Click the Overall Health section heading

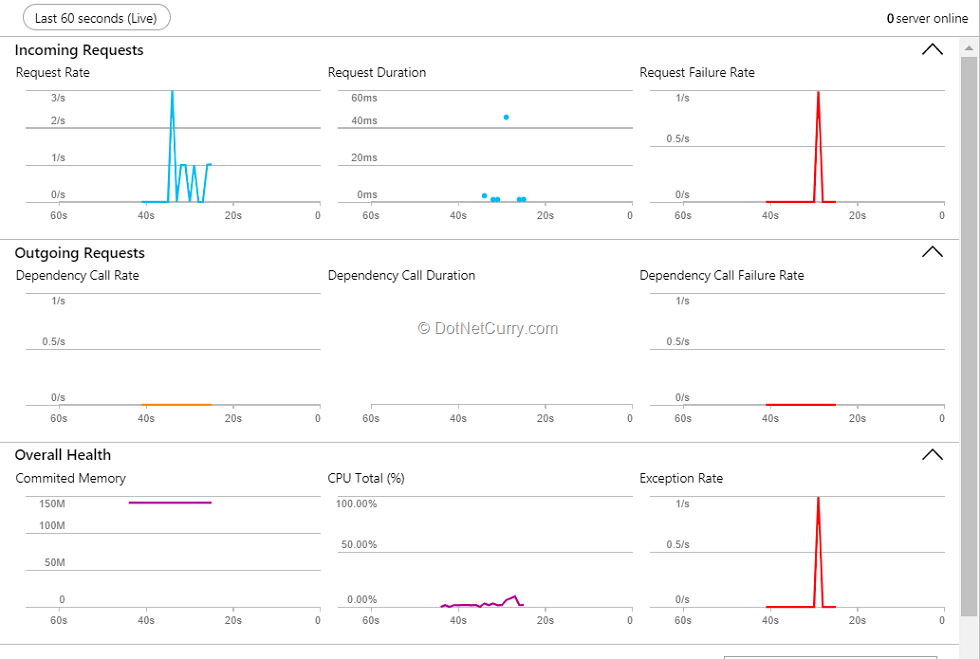[63, 455]
